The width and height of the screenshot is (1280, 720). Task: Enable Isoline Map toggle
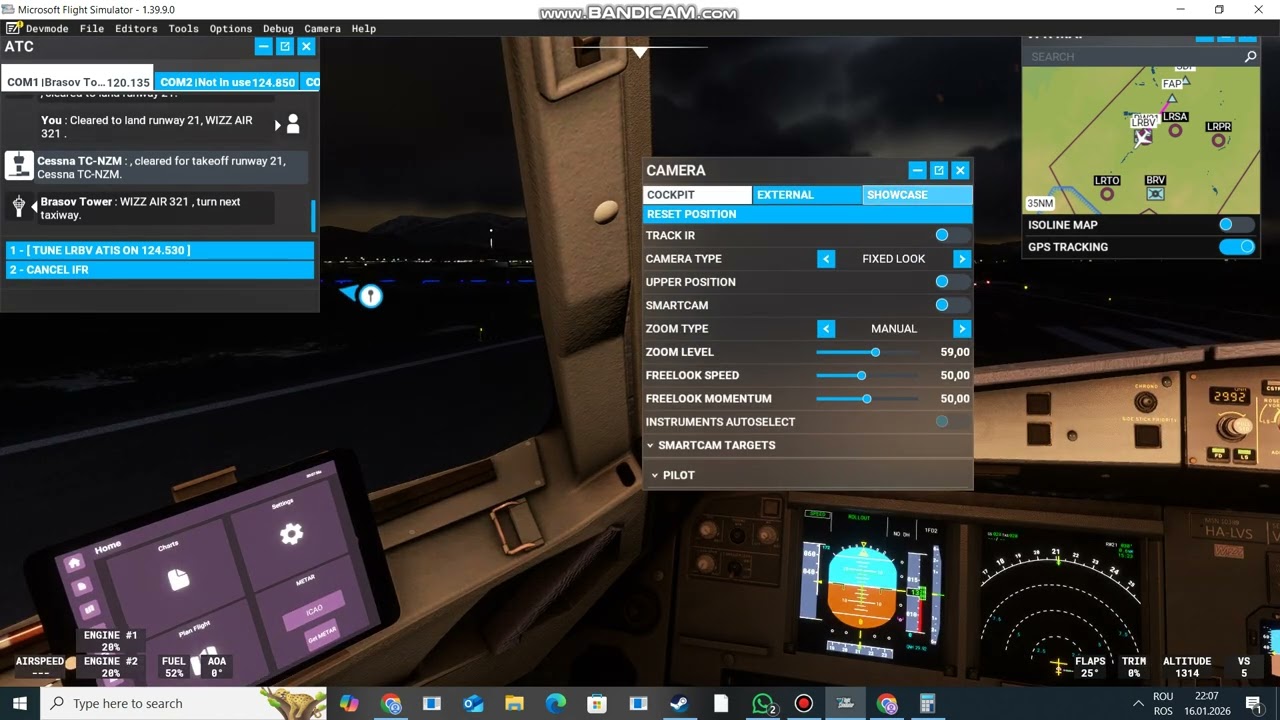point(1236,225)
